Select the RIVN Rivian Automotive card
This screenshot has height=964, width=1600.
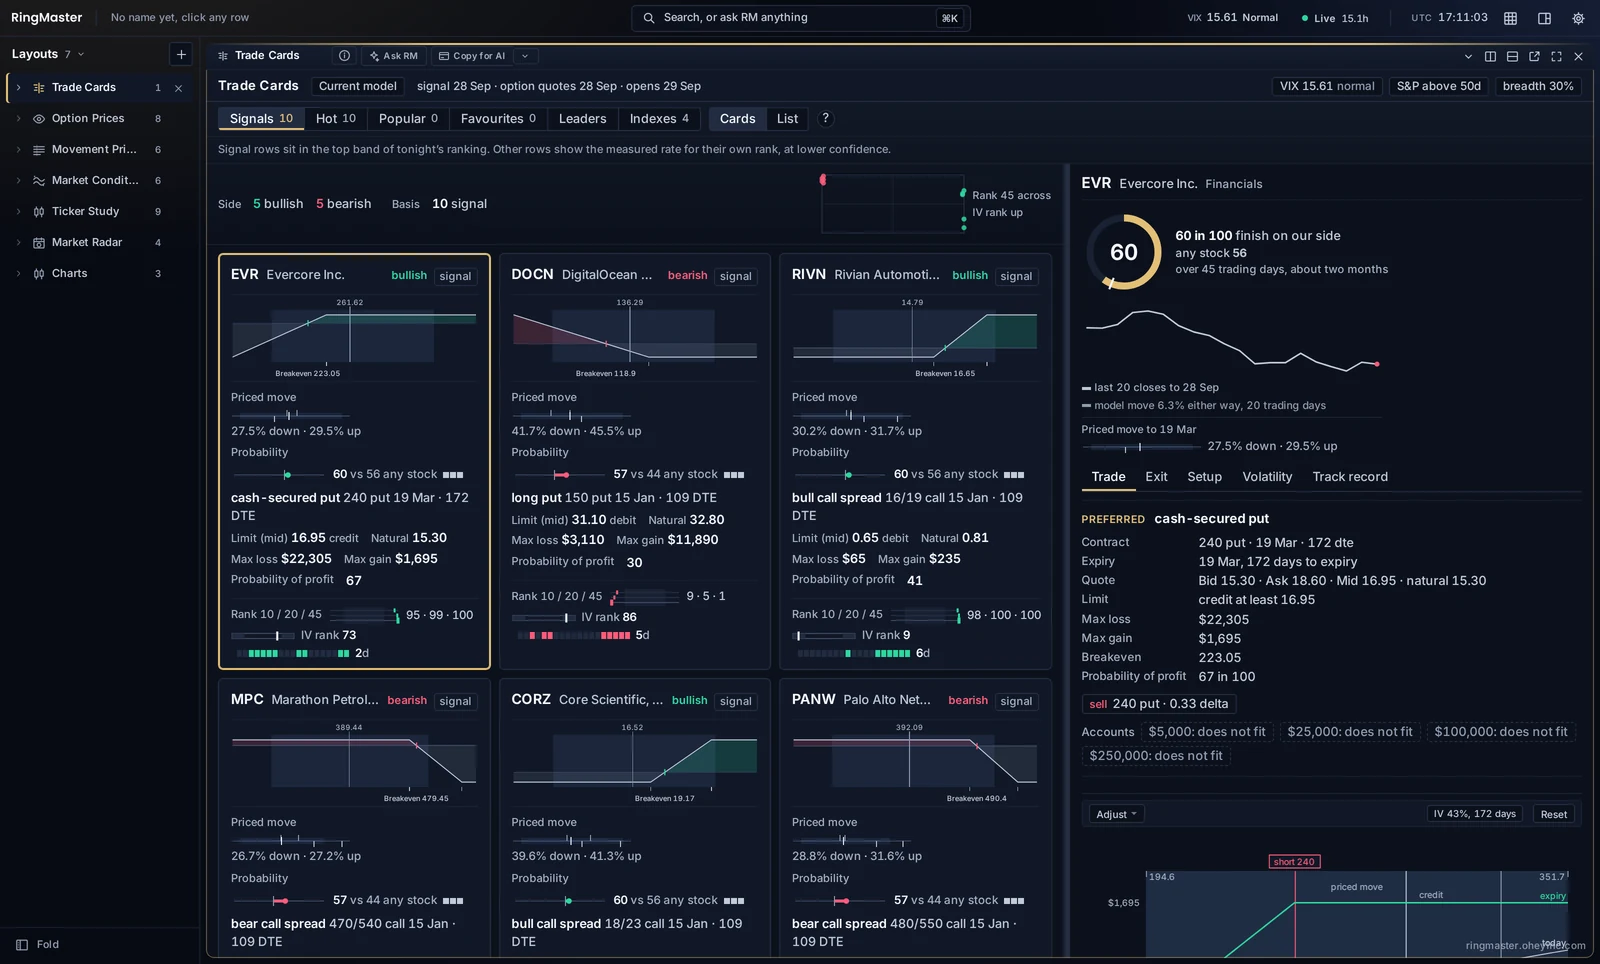coord(915,462)
